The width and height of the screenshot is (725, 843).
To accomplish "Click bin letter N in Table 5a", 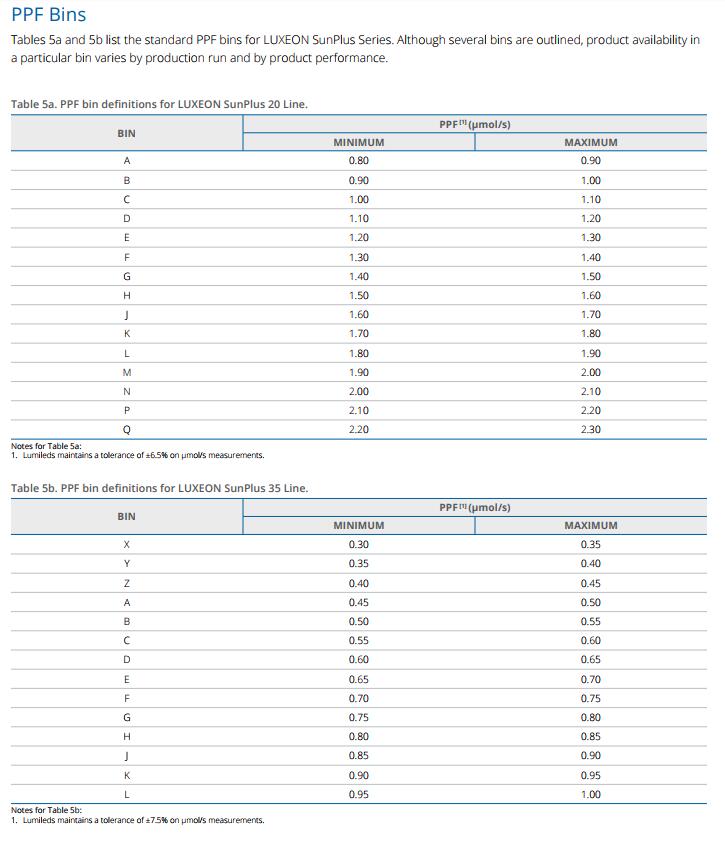I will 127,392.
